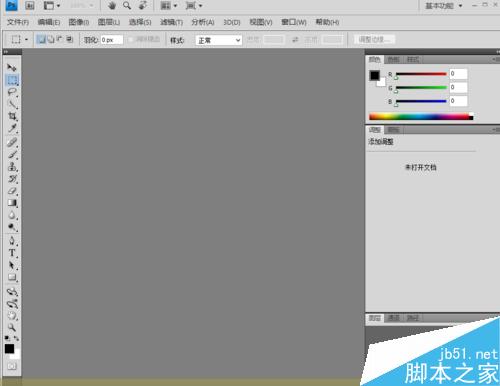The width and height of the screenshot is (500, 386).
Task: Select the Lasso tool
Action: click(12, 92)
